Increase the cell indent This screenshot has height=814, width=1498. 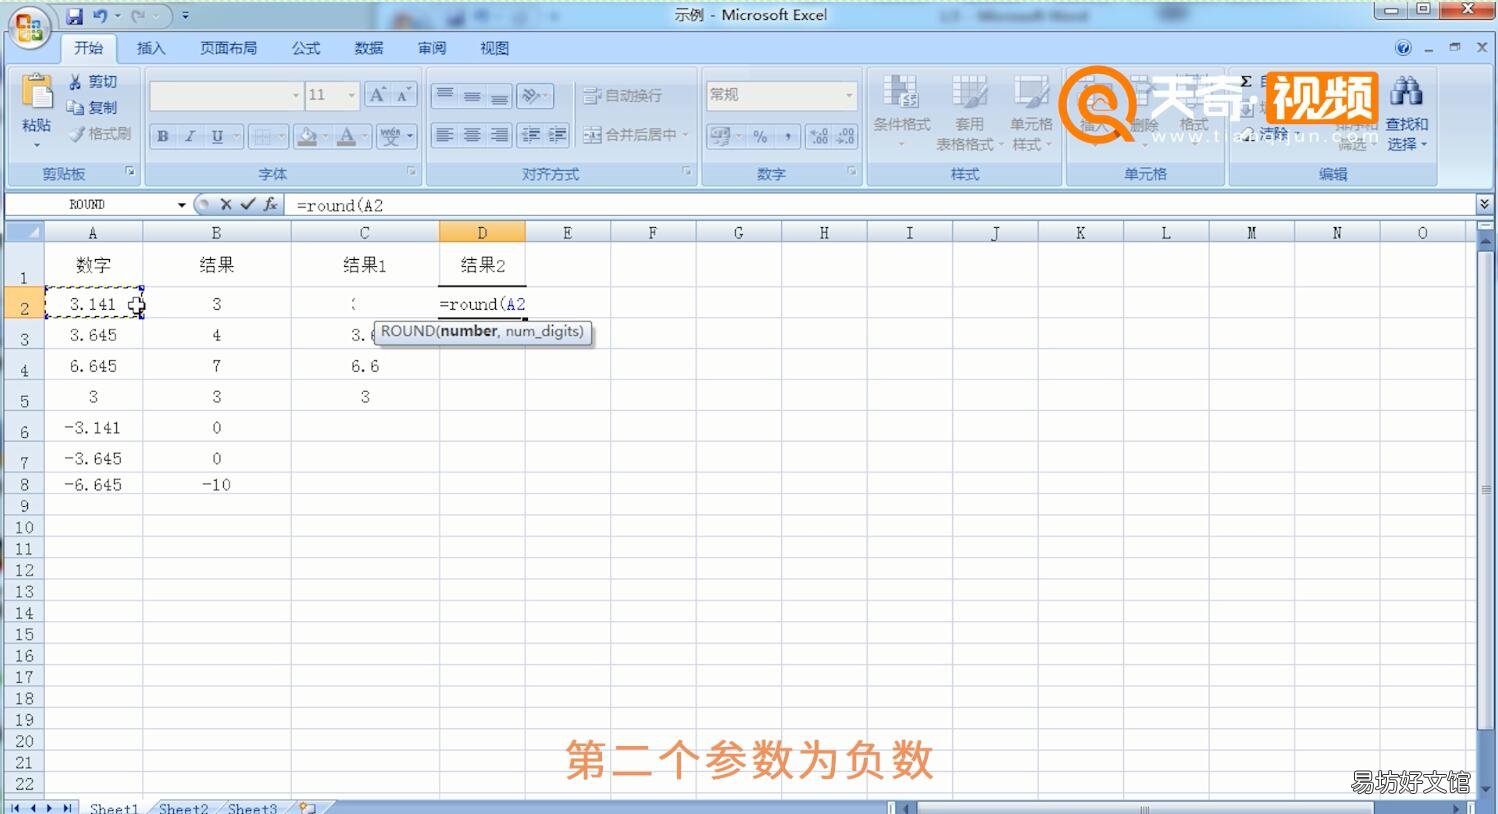click(557, 135)
